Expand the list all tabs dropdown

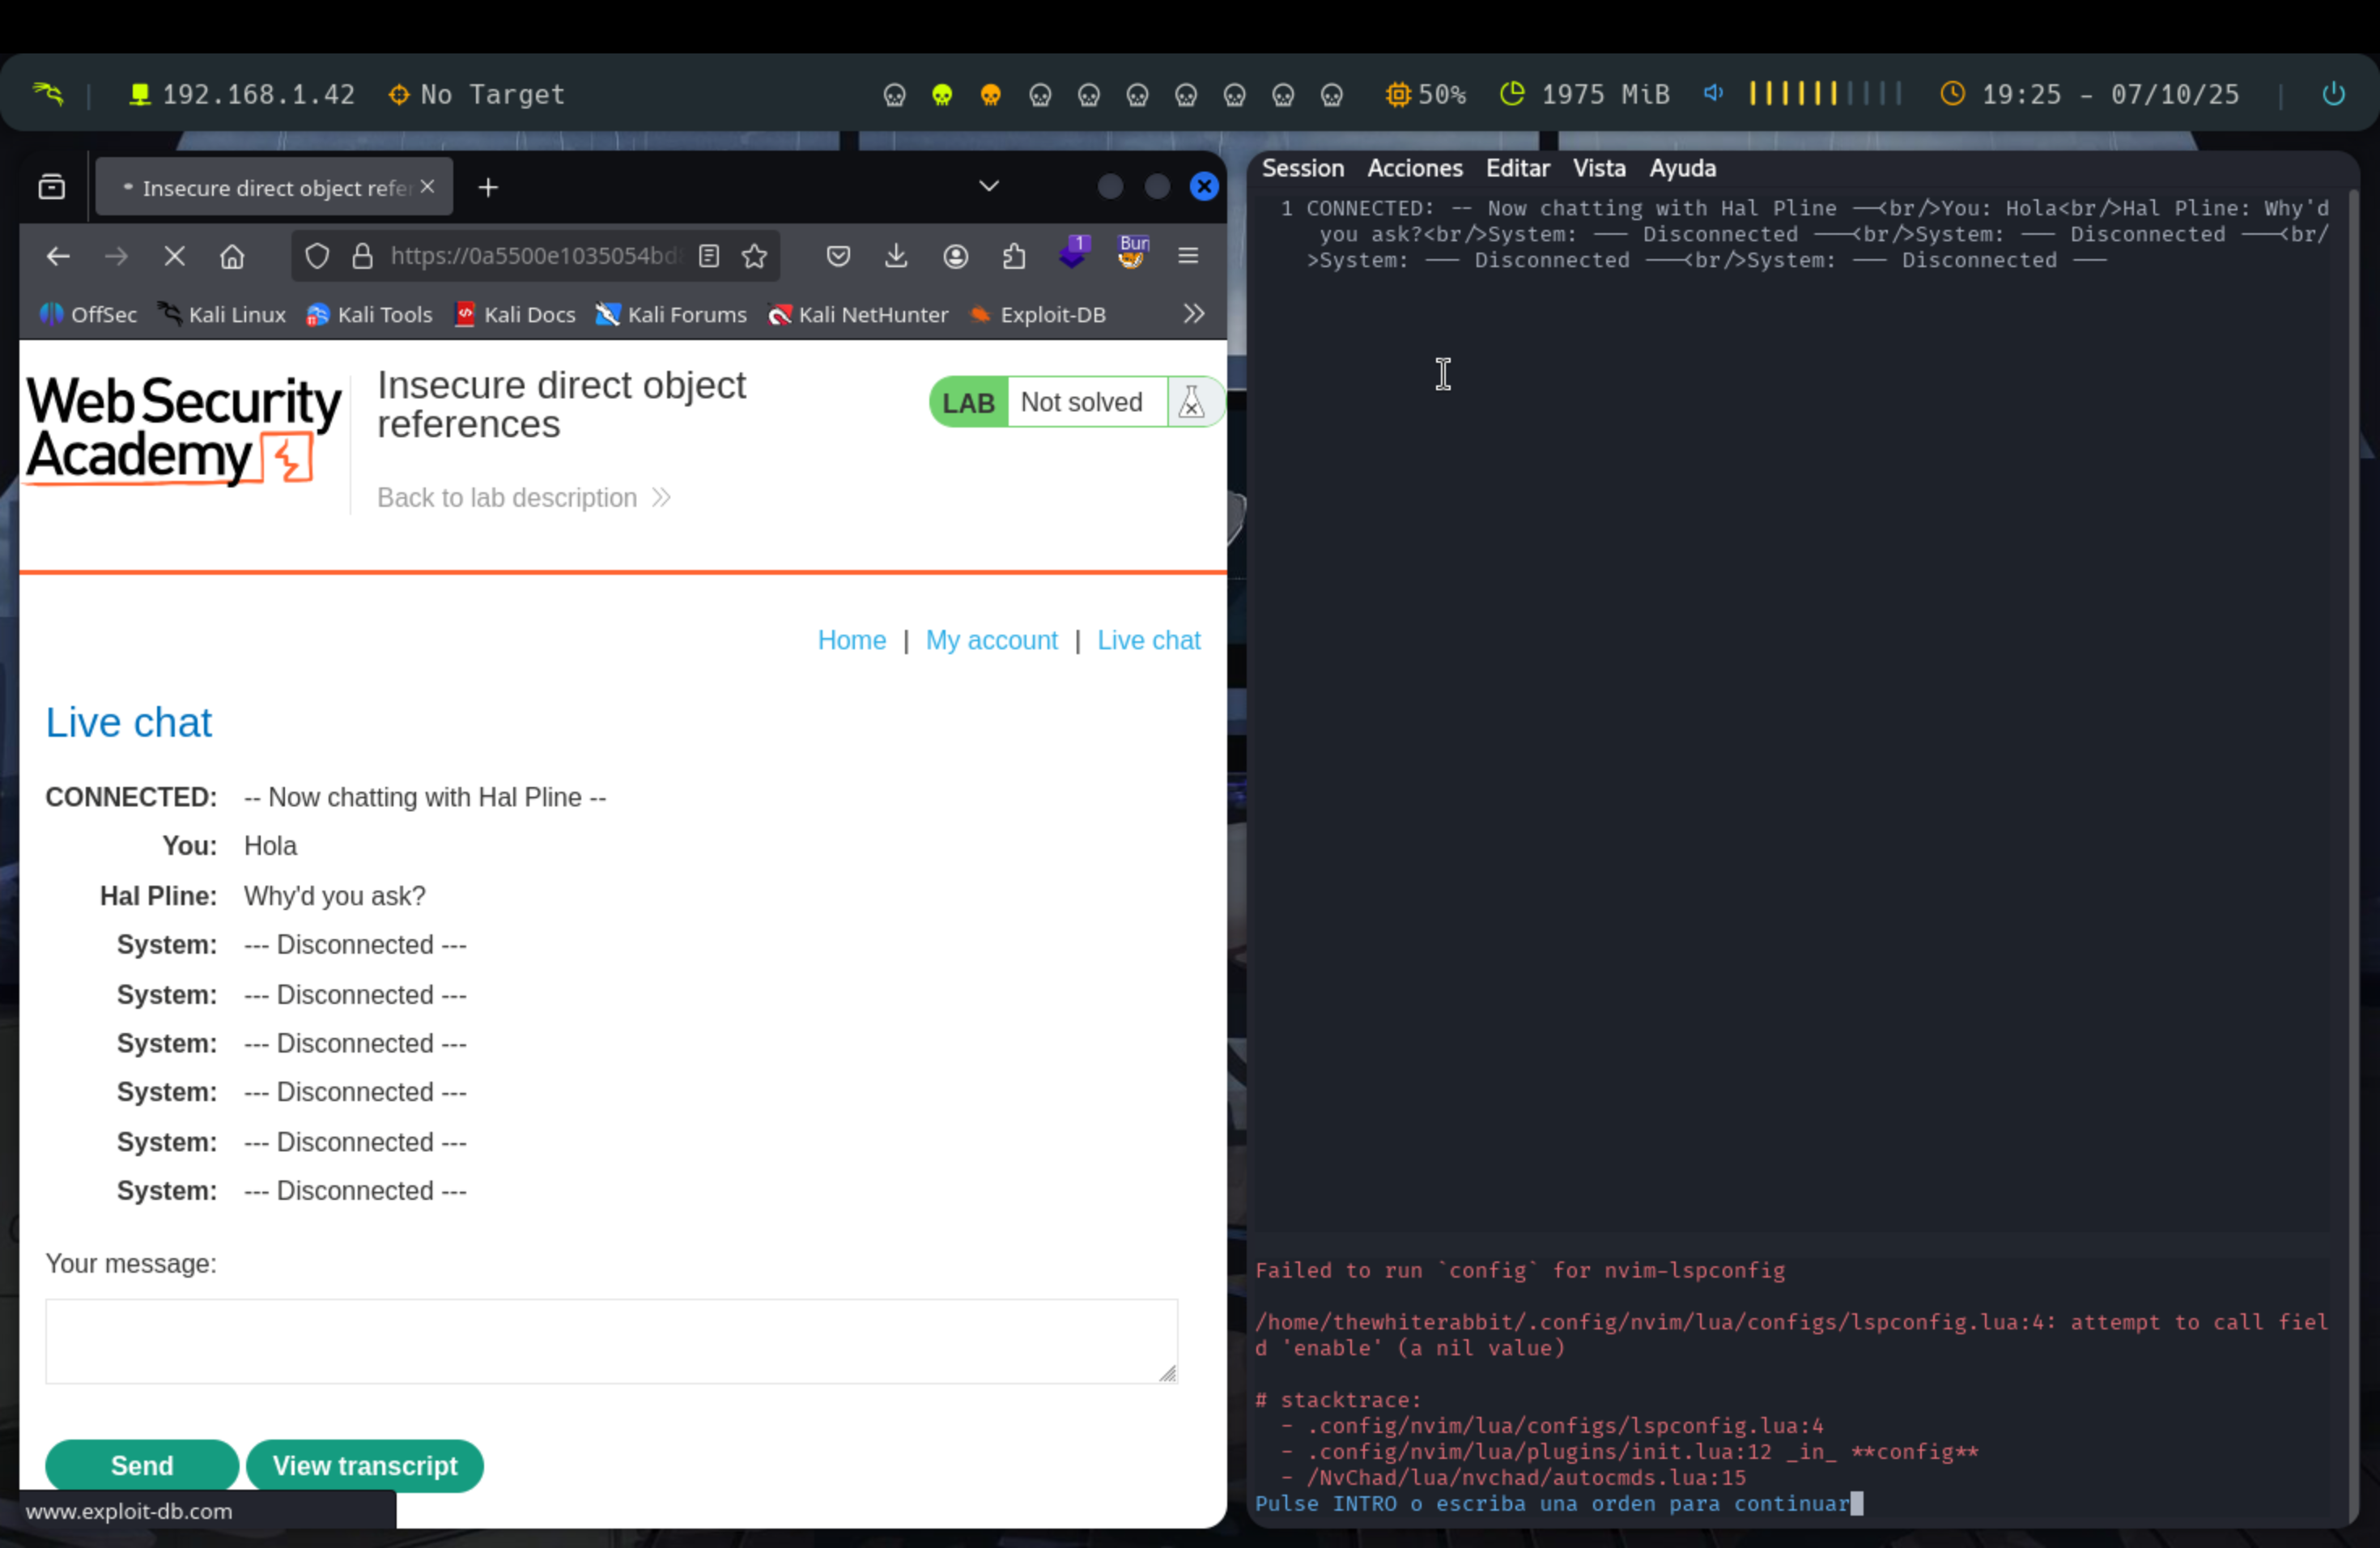tap(988, 187)
